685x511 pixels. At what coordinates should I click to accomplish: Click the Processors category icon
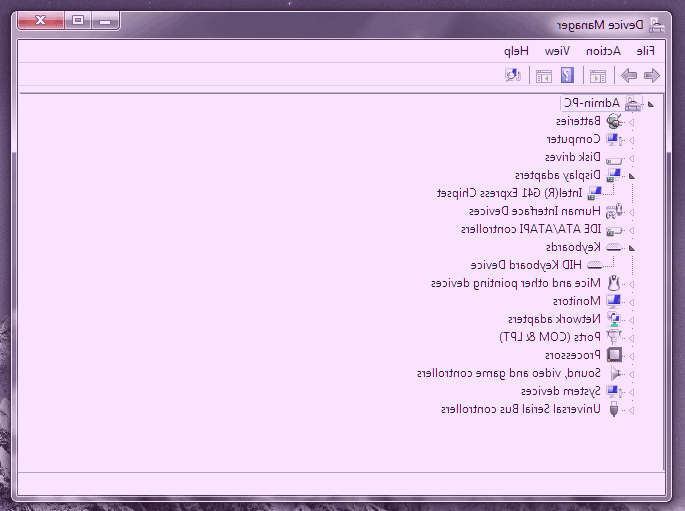click(613, 355)
